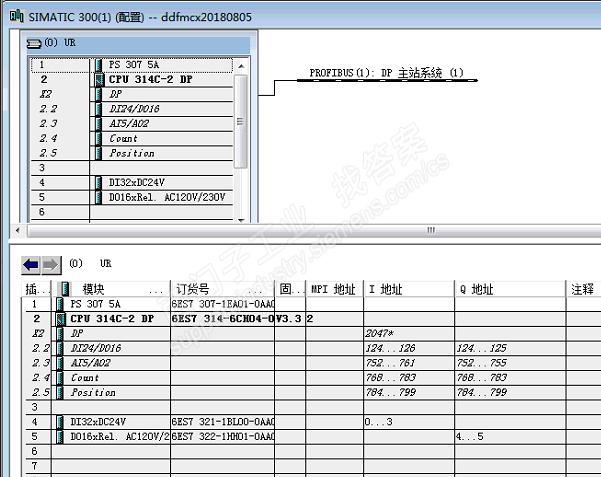Click PS 307 5A icon in detail table
The image size is (601, 477).
60,304
